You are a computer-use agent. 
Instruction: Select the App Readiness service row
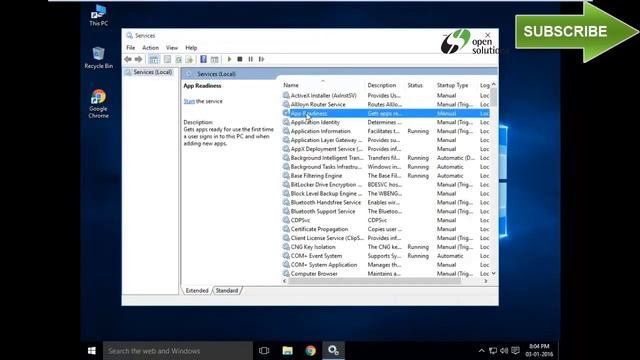coord(385,113)
